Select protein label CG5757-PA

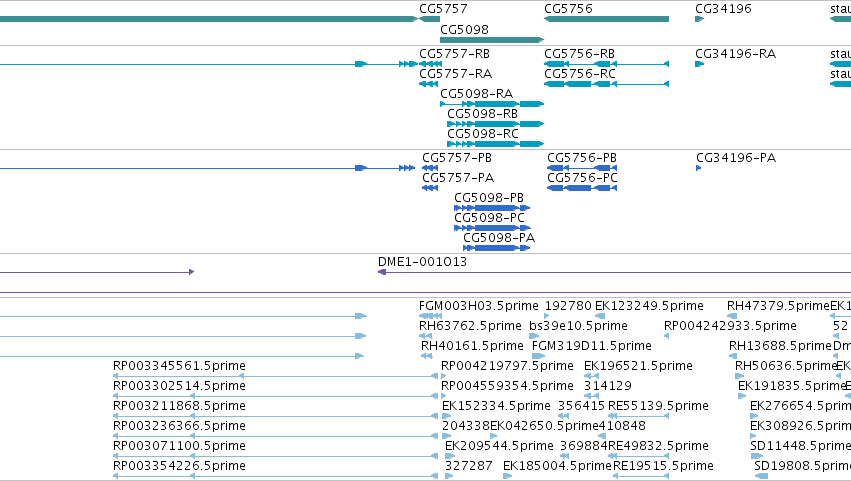[458, 178]
